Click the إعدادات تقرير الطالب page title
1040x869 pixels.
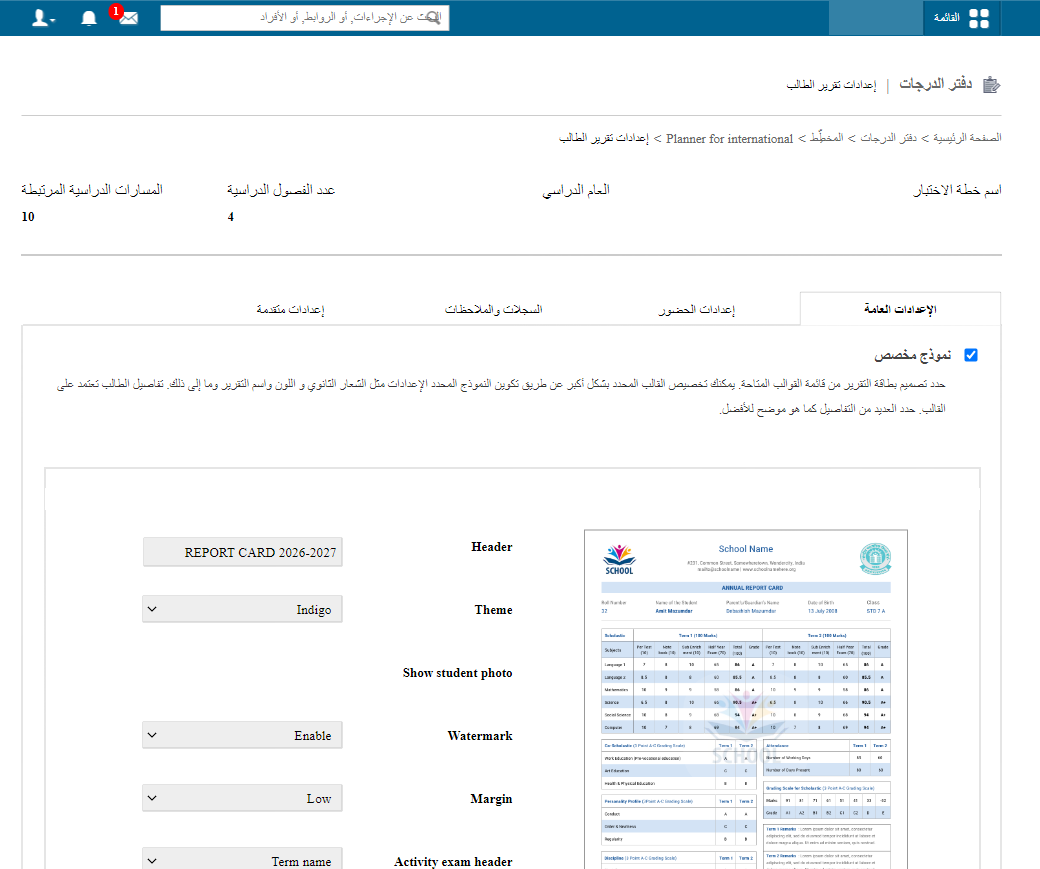pyautogui.click(x=831, y=85)
